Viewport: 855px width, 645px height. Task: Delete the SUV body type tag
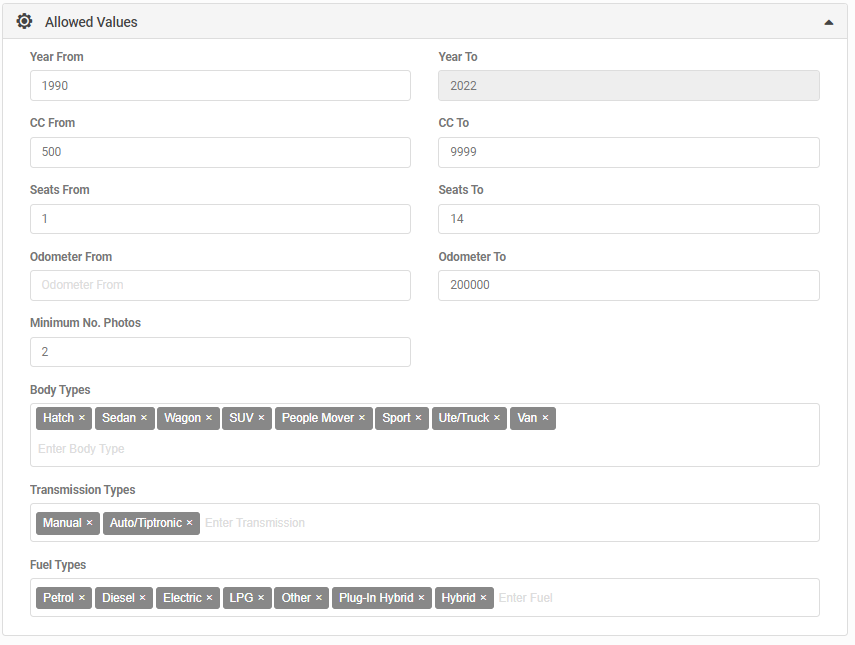pyautogui.click(x=261, y=418)
